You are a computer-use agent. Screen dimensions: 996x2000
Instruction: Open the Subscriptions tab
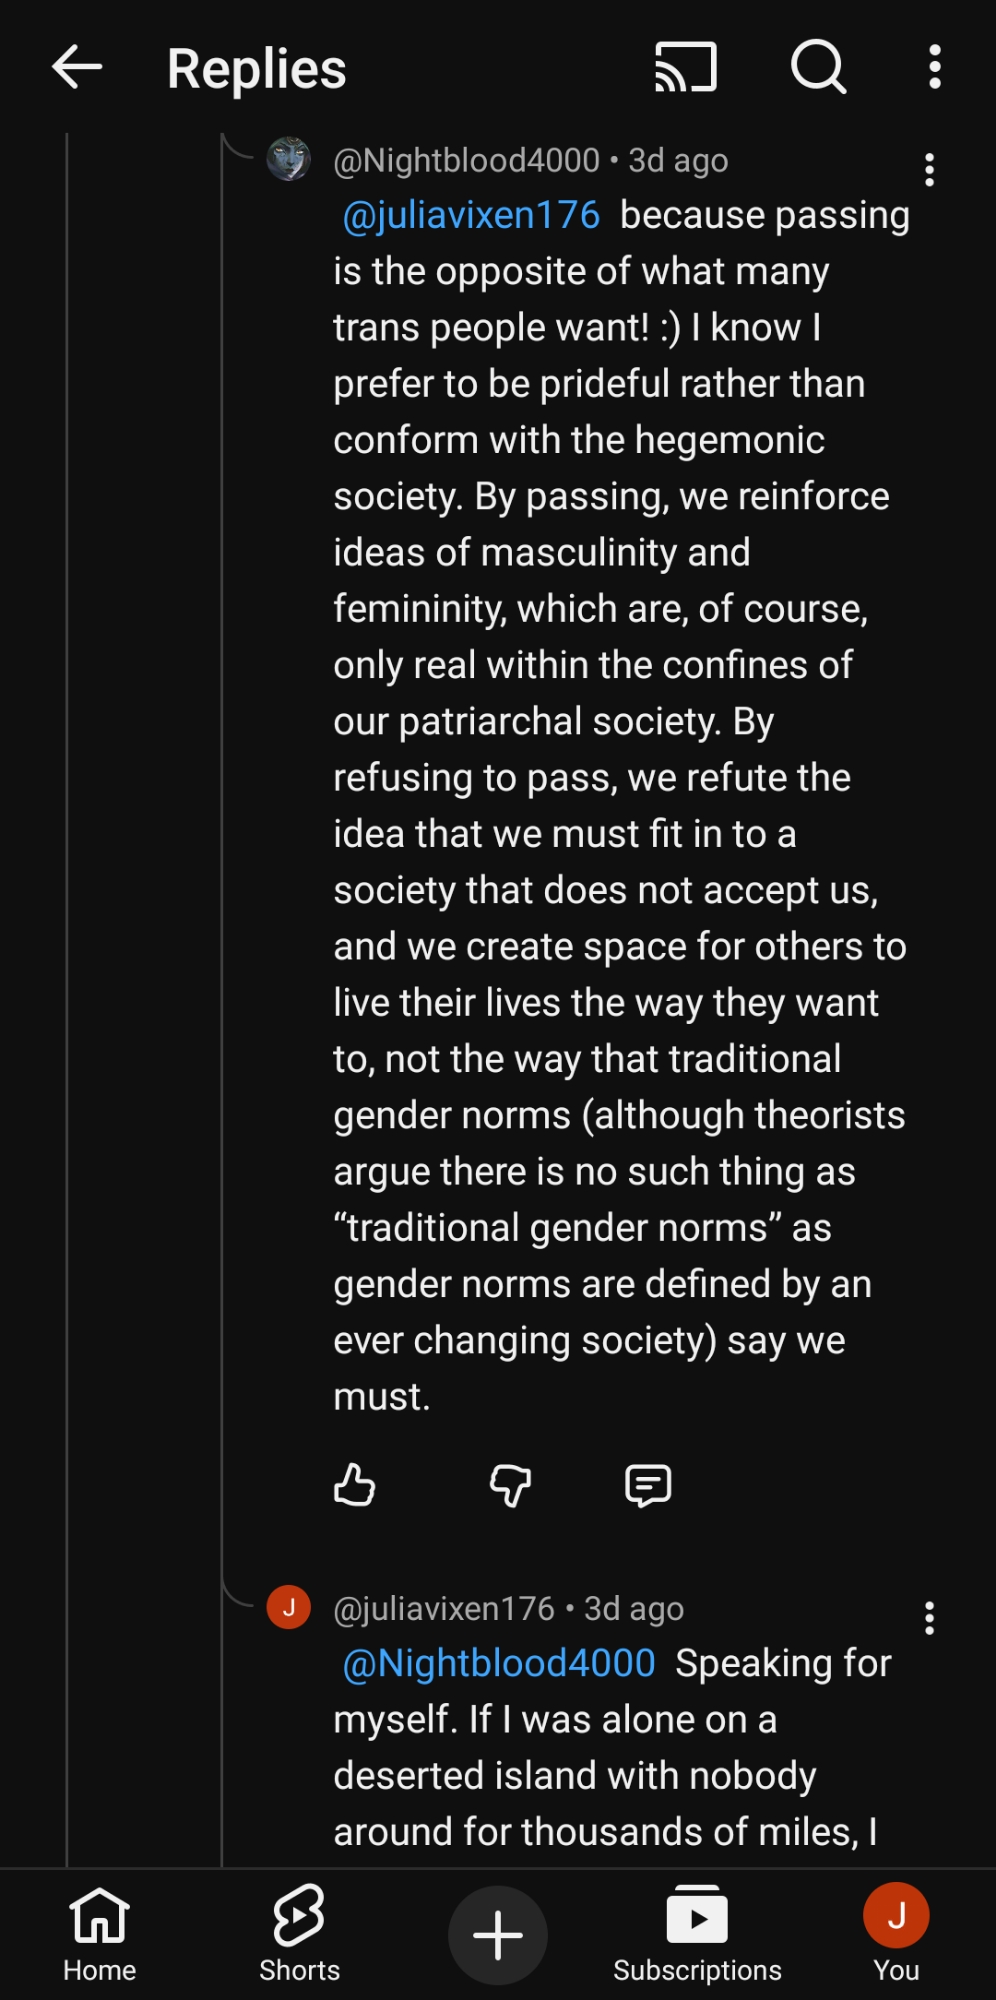697,1933
